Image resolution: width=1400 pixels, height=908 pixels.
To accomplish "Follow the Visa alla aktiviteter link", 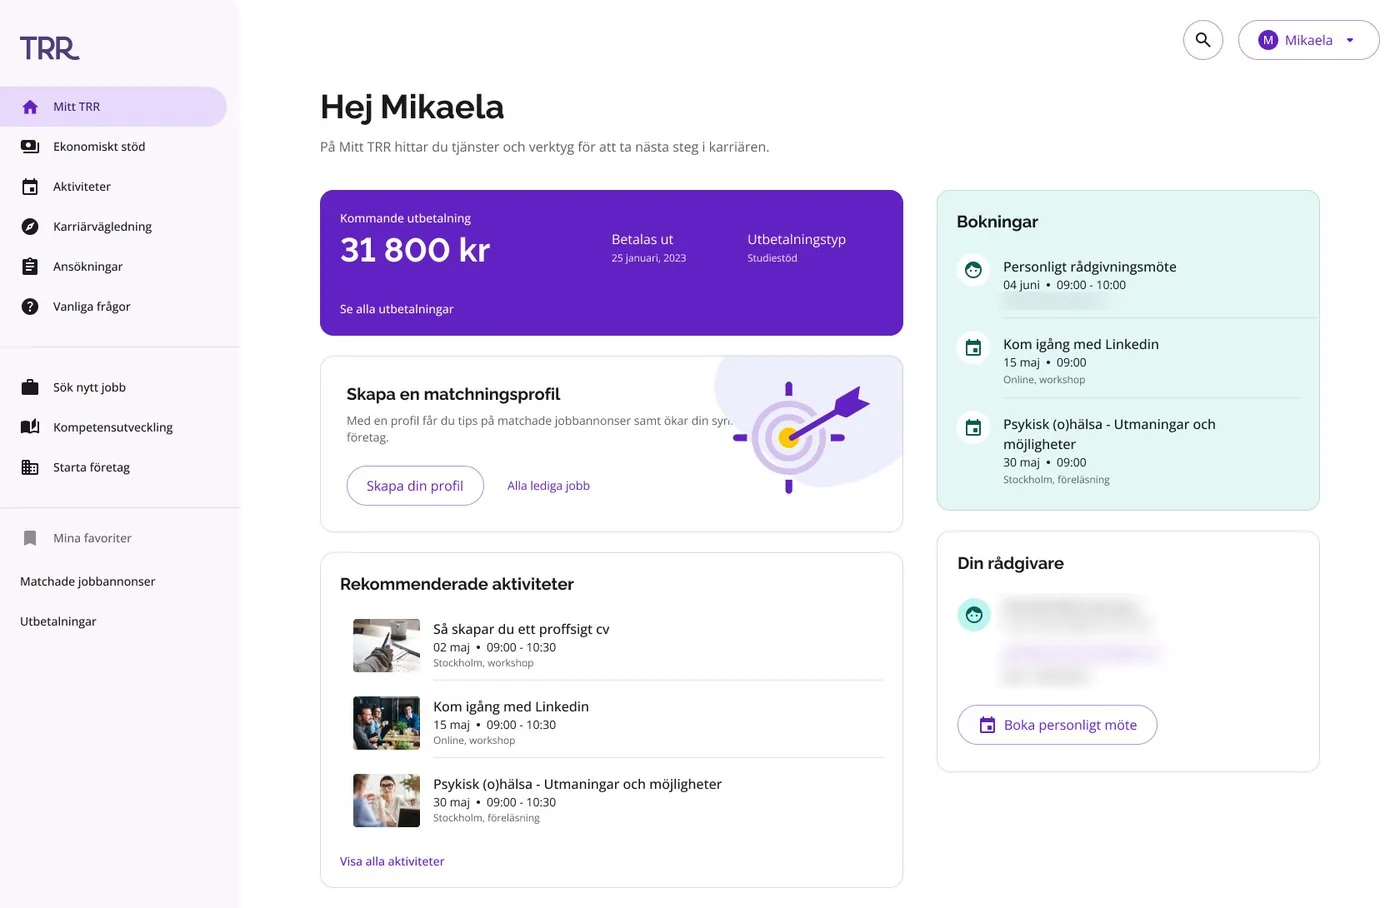I will (x=392, y=861).
